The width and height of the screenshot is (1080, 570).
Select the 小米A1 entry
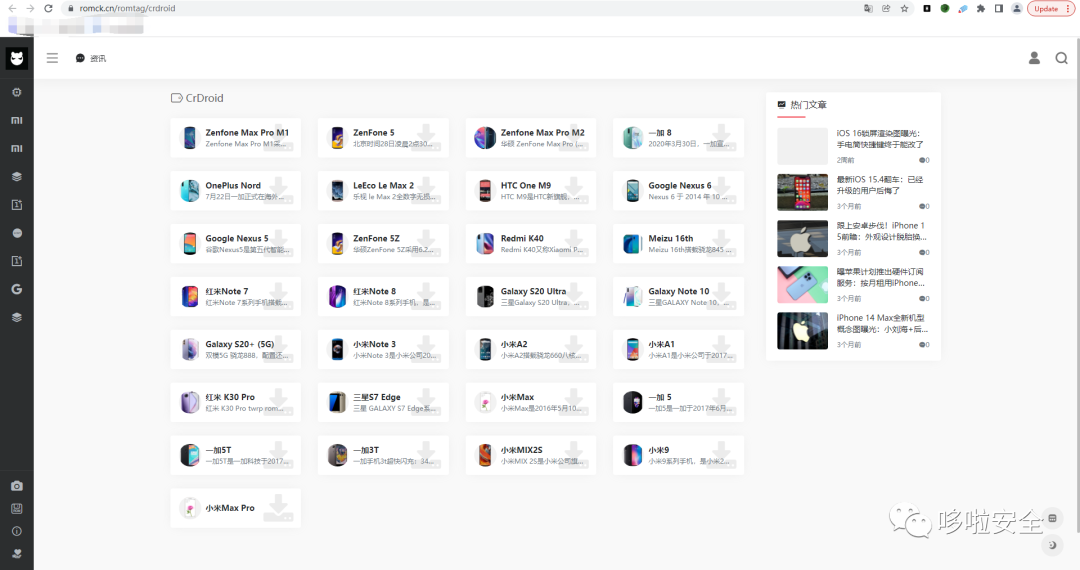678,350
